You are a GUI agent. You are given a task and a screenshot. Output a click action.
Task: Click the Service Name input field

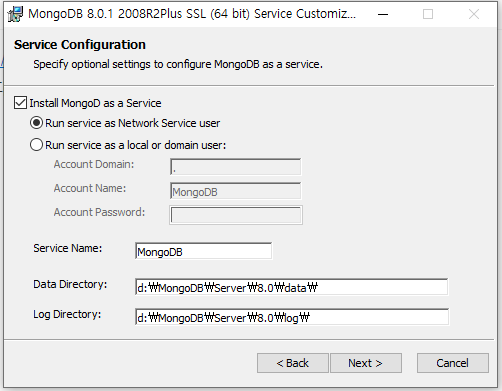click(203, 251)
